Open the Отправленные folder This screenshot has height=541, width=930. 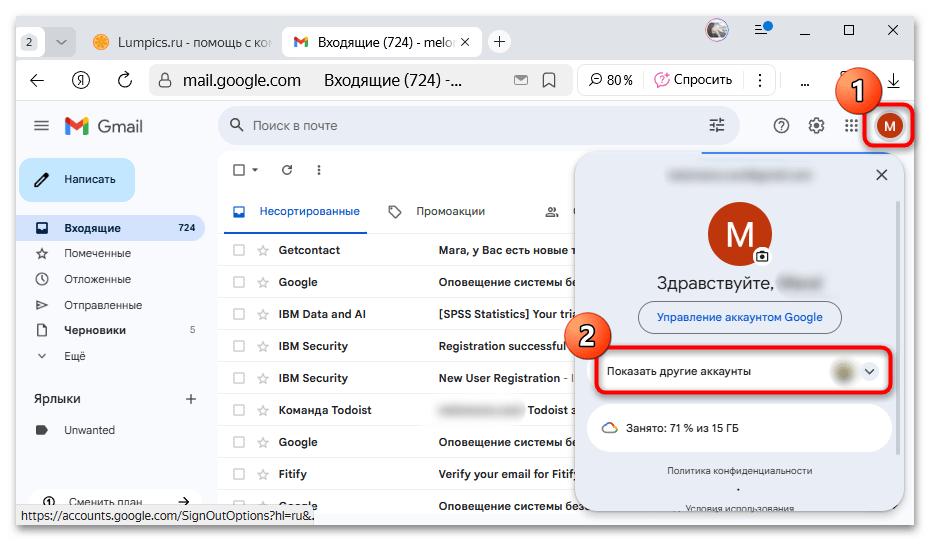click(x=103, y=305)
